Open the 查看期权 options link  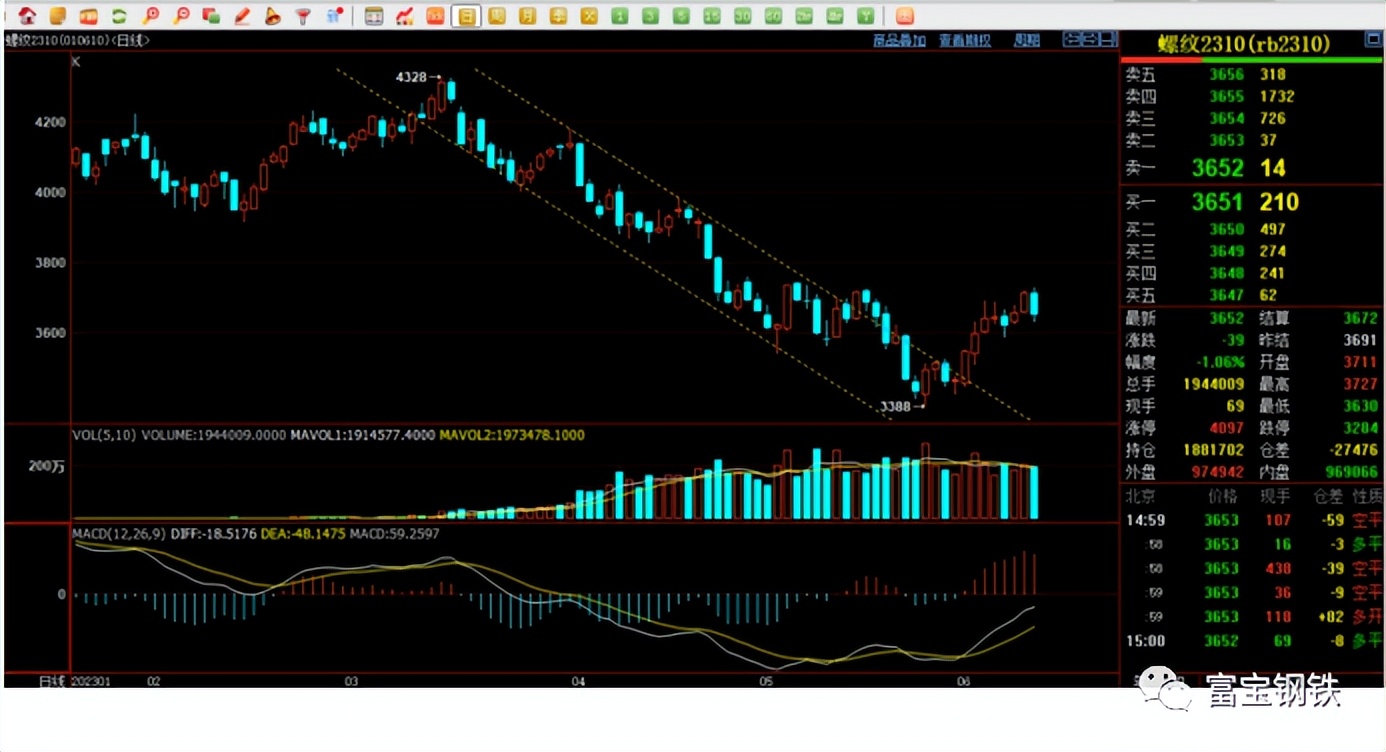point(965,41)
